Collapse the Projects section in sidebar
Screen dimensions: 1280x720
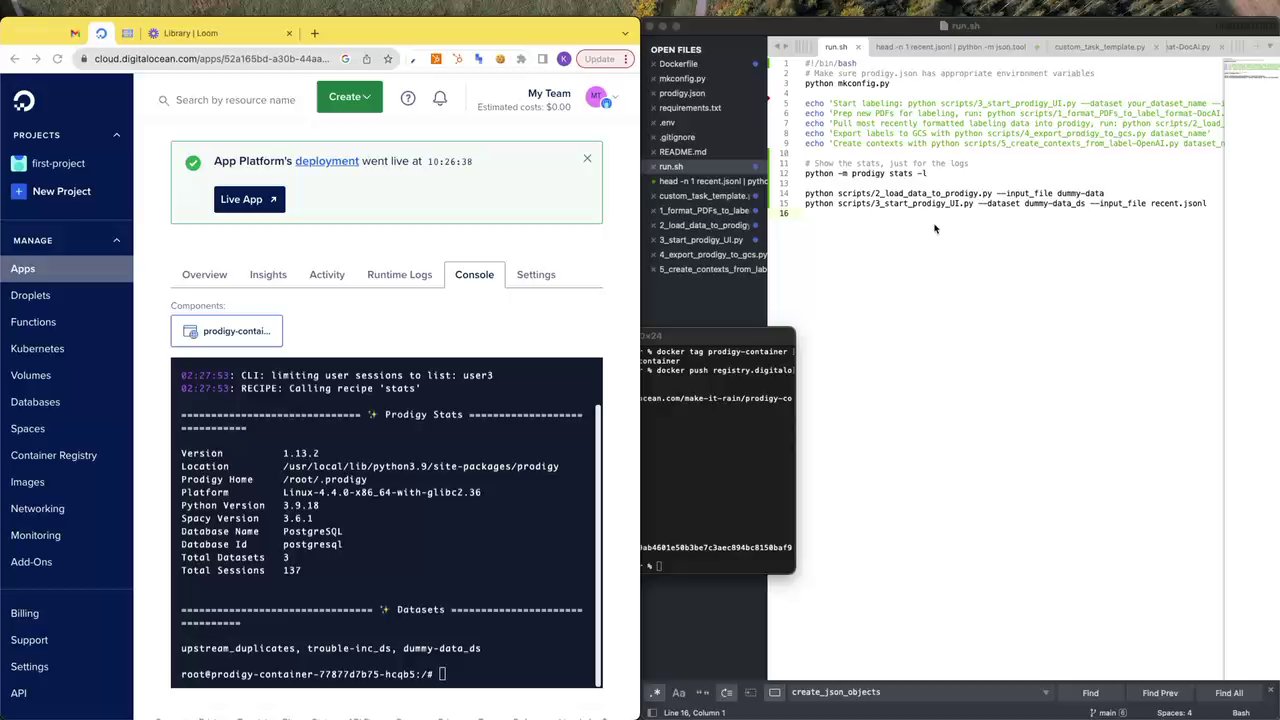(x=116, y=135)
